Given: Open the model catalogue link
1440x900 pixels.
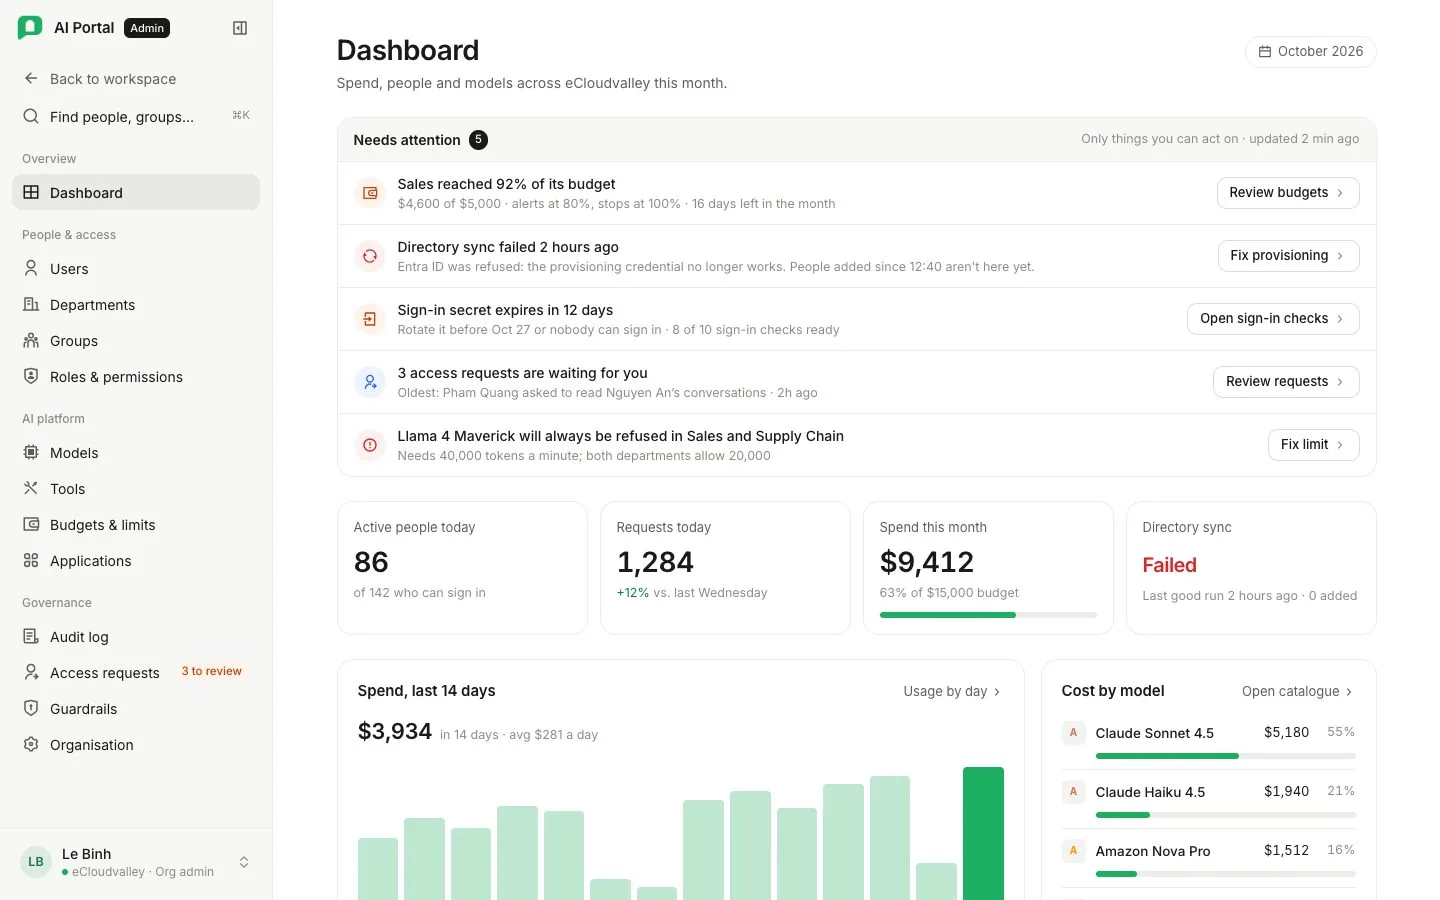Looking at the screenshot, I should pyautogui.click(x=1297, y=691).
